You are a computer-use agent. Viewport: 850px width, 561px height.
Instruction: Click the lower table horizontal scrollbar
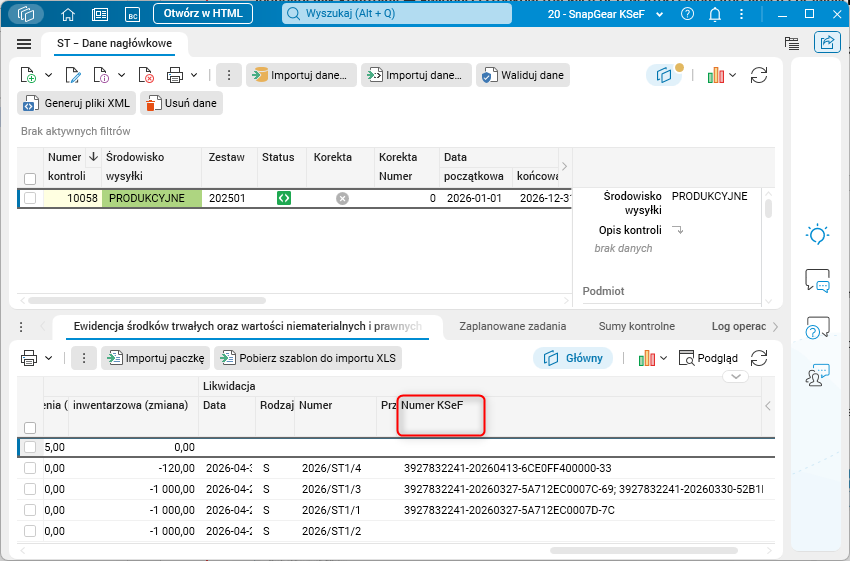tap(642, 551)
